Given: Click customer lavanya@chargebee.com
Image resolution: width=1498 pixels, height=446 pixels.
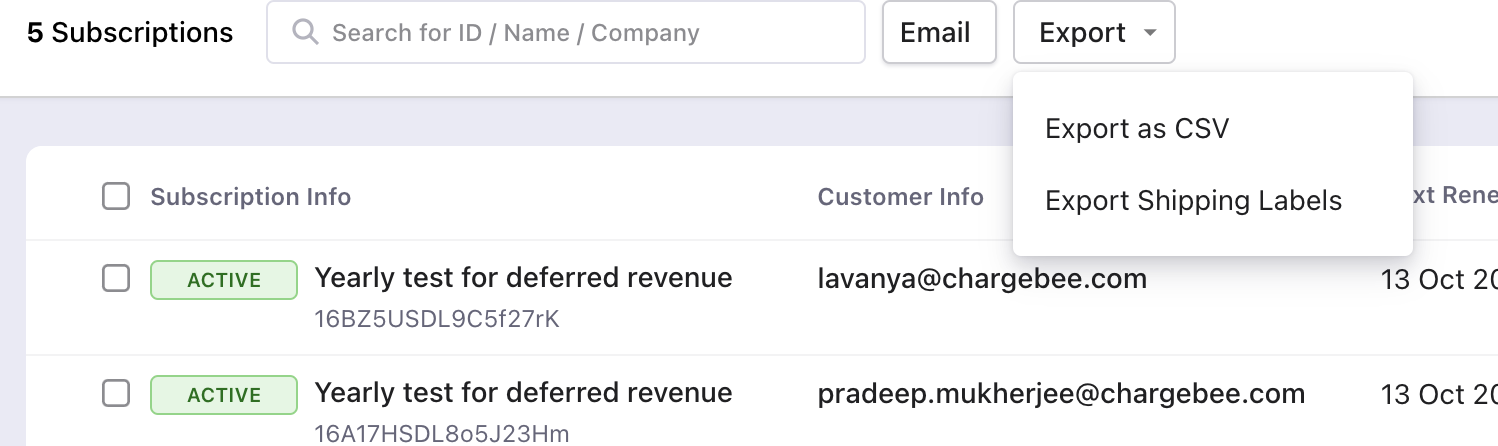Looking at the screenshot, I should [x=982, y=279].
